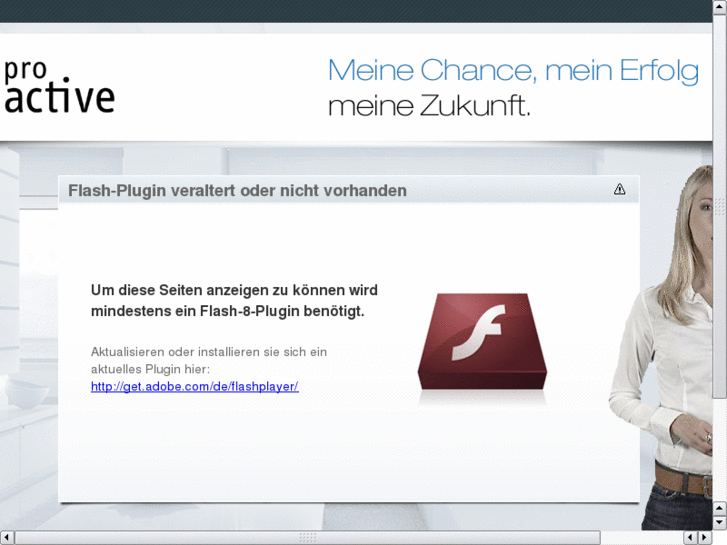Click vertical scrollbar down arrow at bottom

720,522
